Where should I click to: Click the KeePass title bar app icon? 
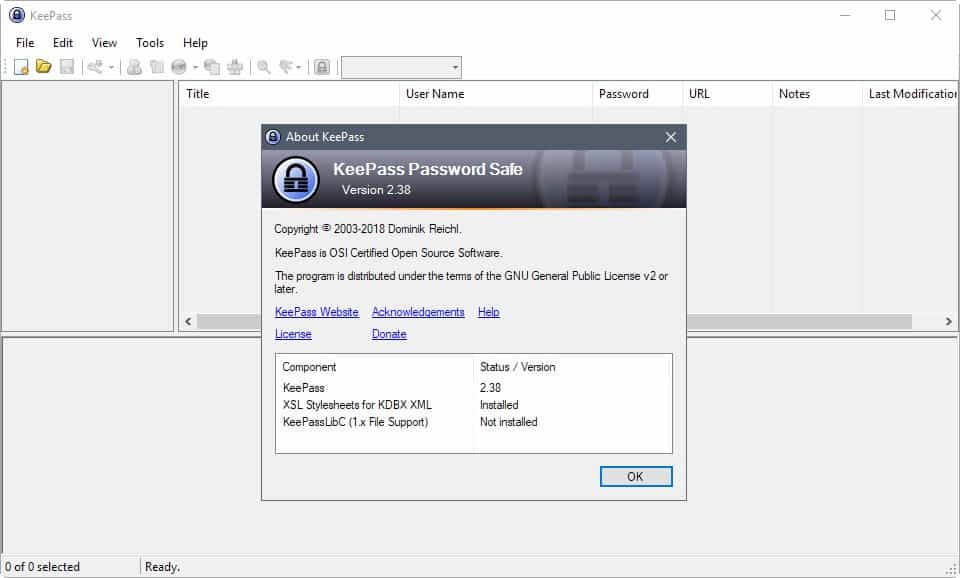pyautogui.click(x=17, y=15)
